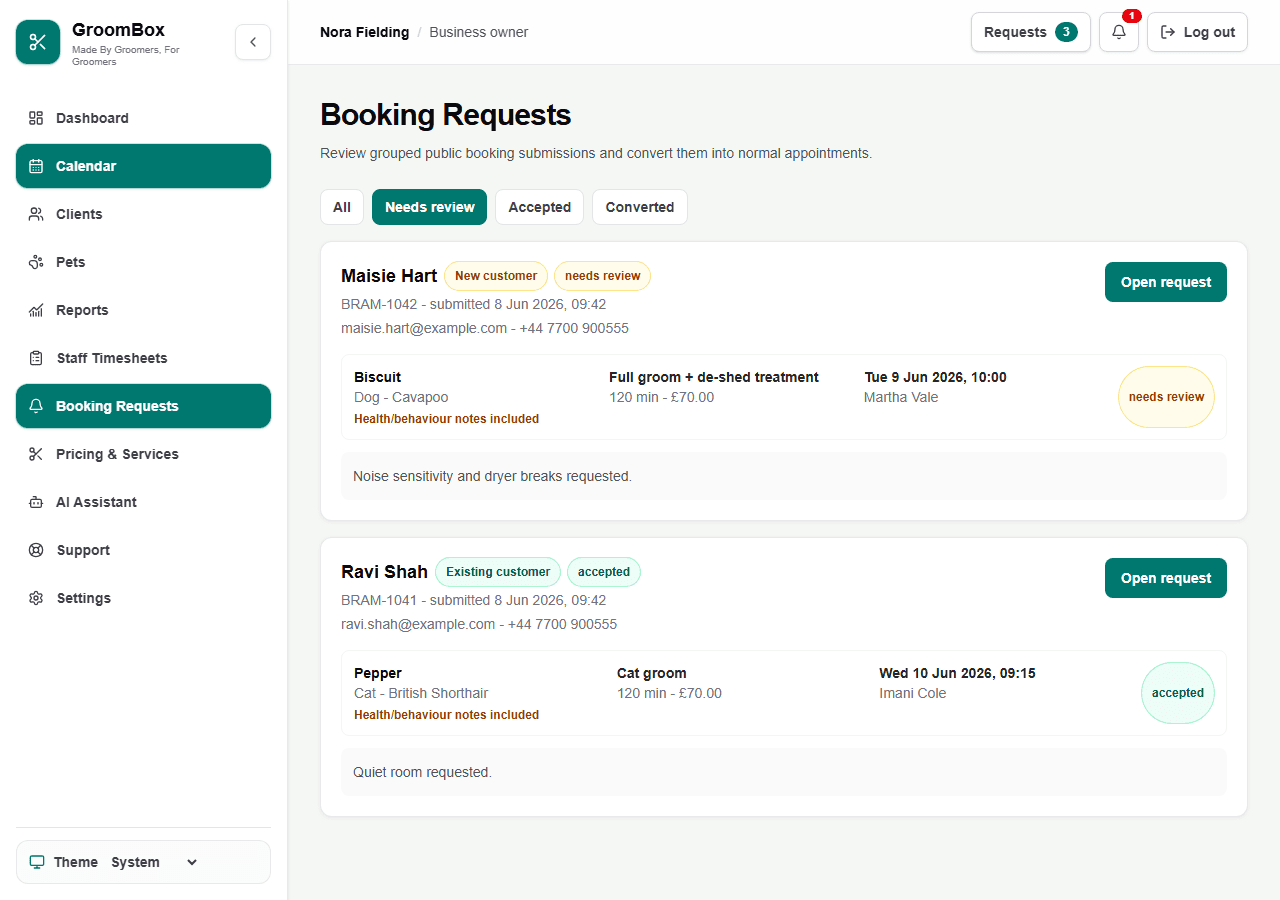Open notifications bell in the top bar
Image resolution: width=1280 pixels, height=900 pixels.
(x=1119, y=32)
